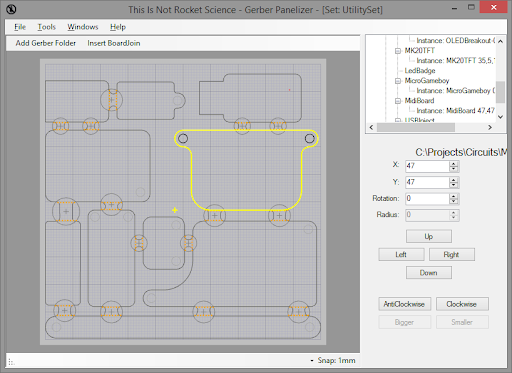Click the yellow crosshair origin marker on canvas
This screenshot has width=512, height=373.
coord(175,210)
